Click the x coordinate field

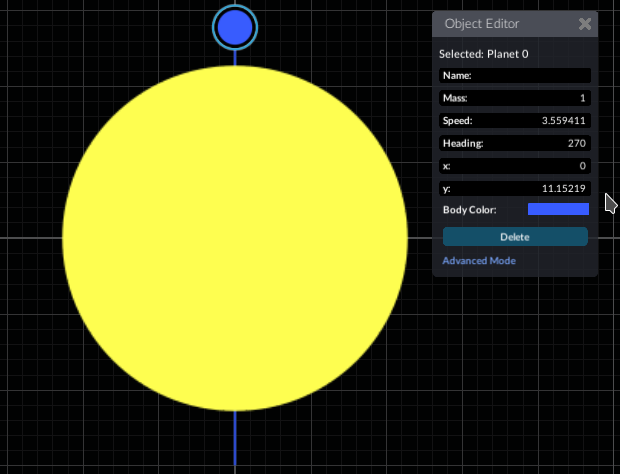(x=530, y=166)
